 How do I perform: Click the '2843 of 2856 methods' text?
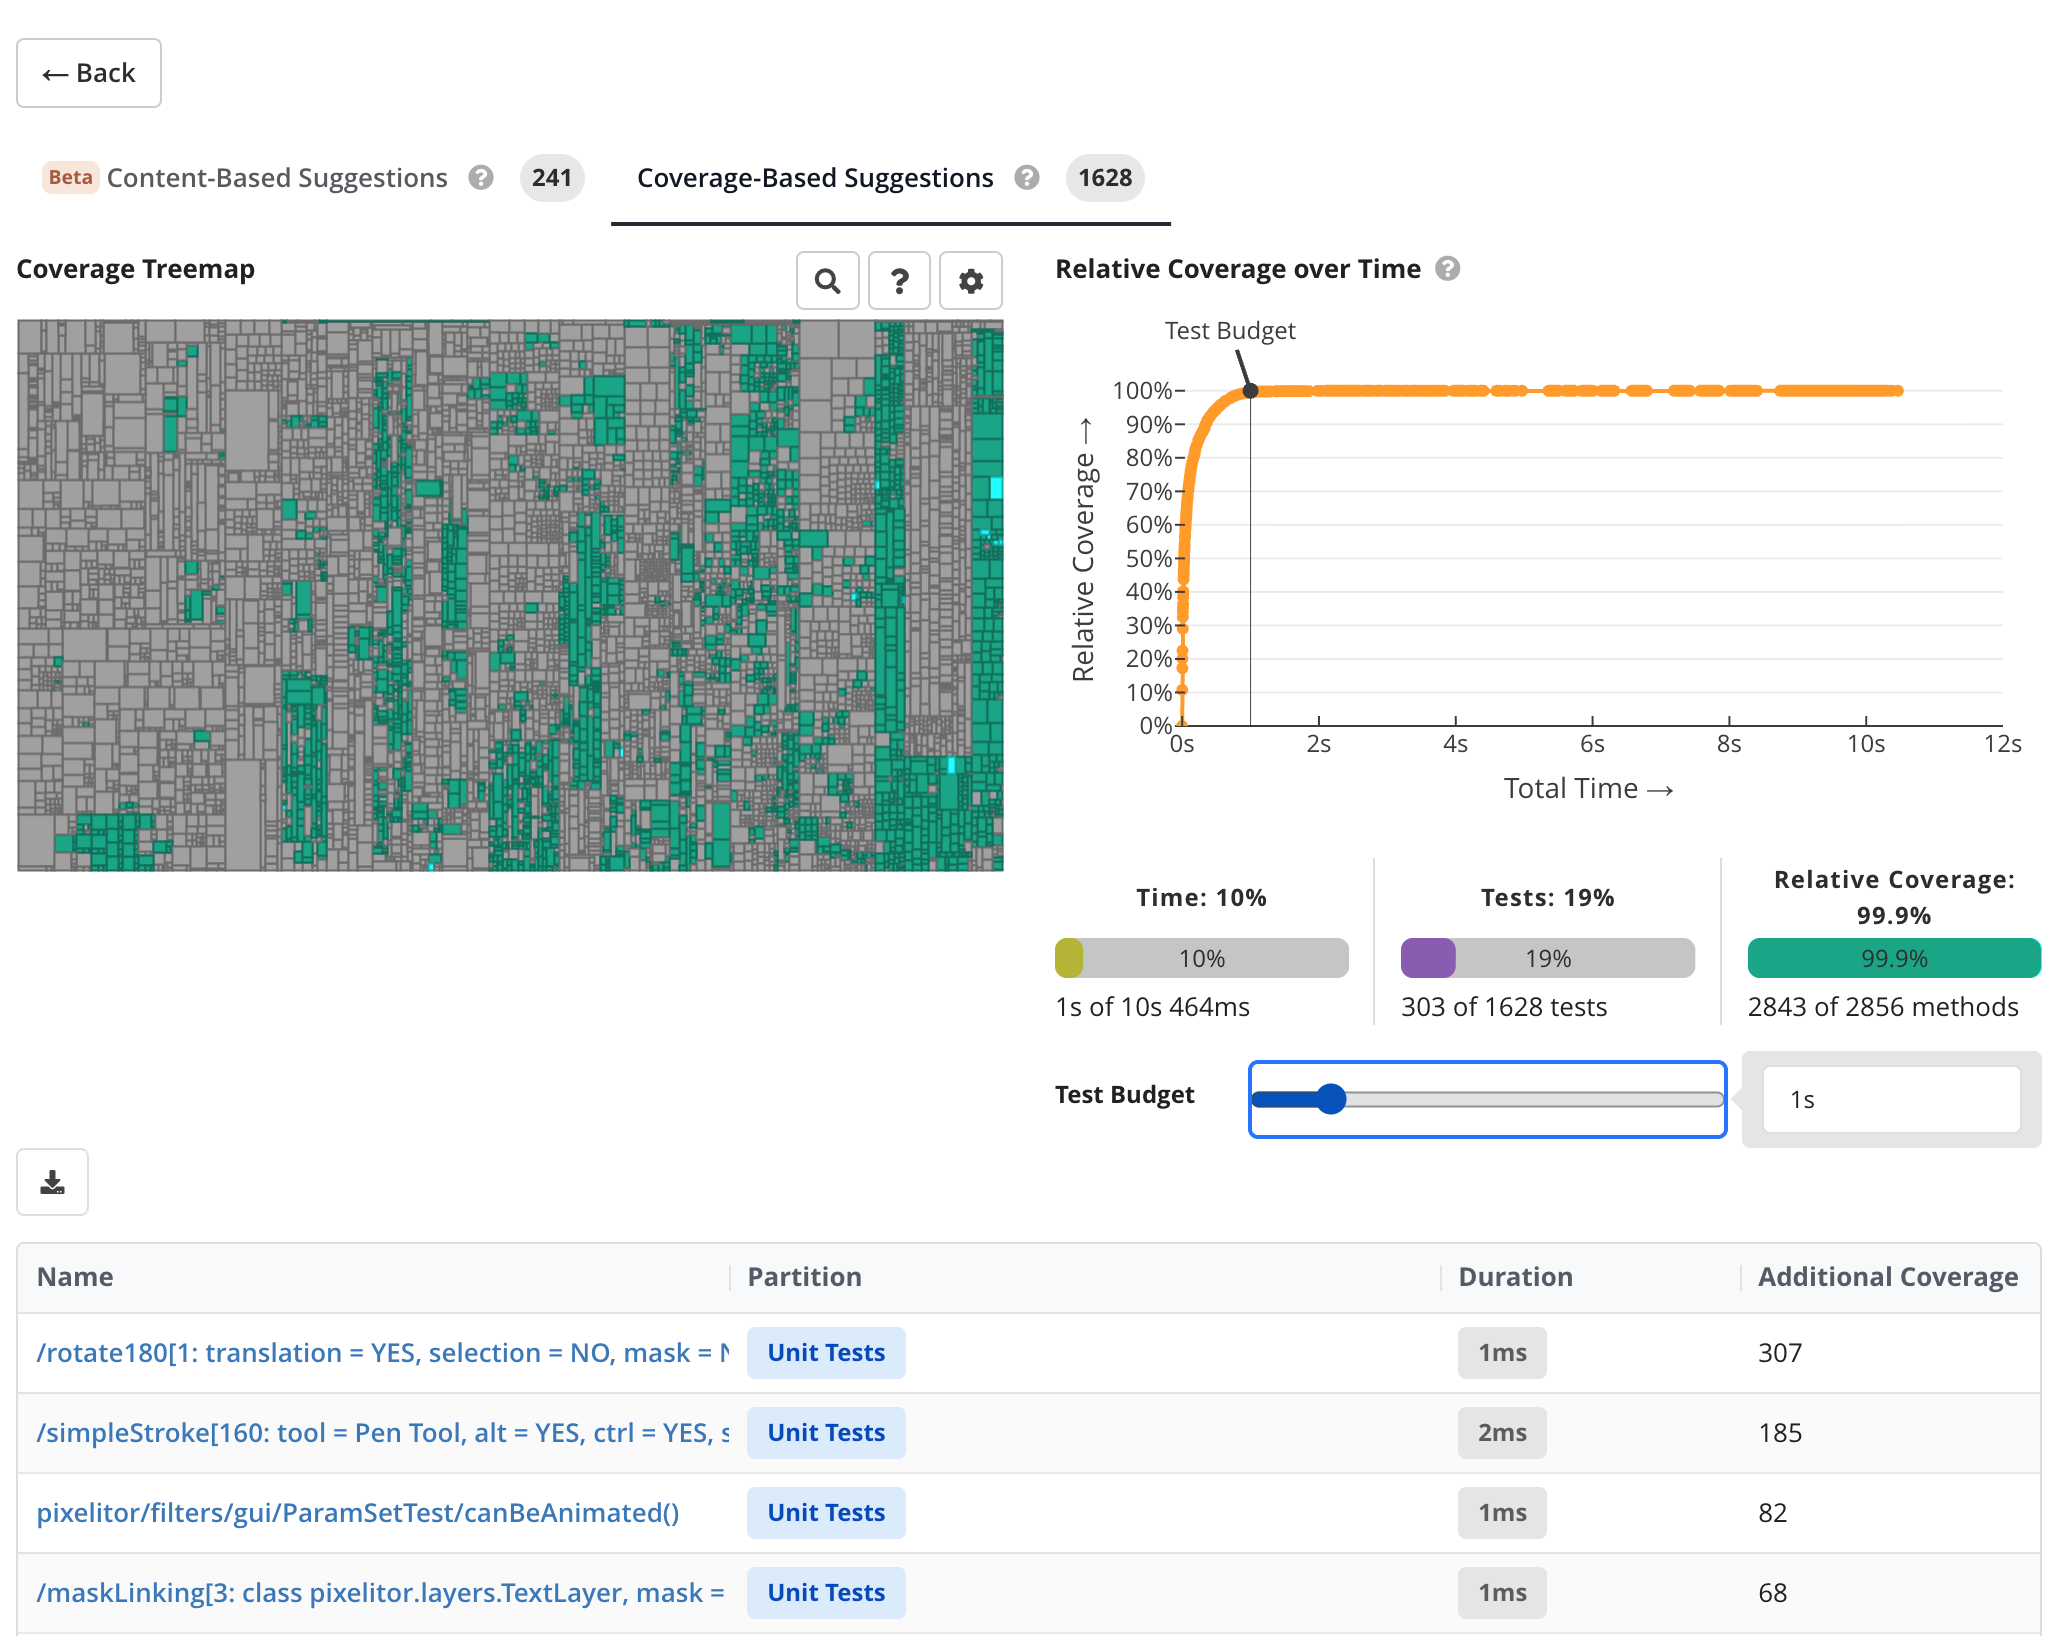tap(1883, 1007)
